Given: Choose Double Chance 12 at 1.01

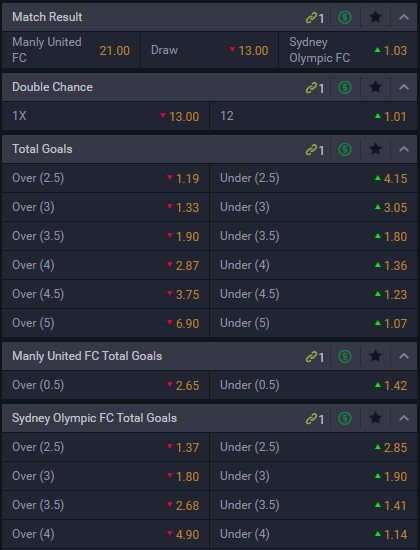Looking at the screenshot, I should [x=313, y=116].
